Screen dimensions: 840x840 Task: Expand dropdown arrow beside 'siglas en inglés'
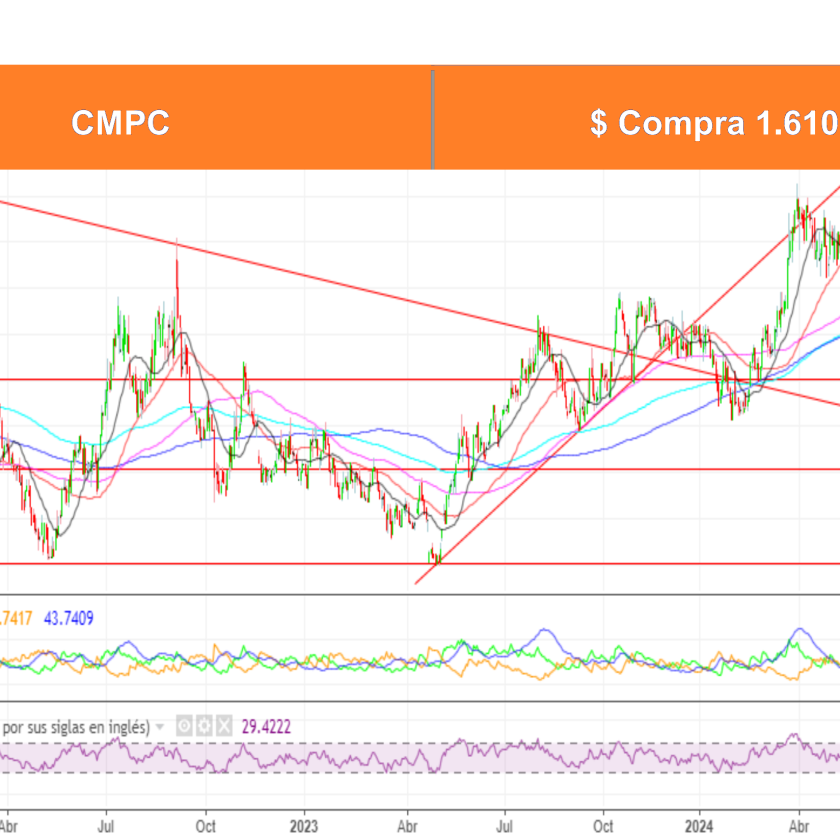click(x=160, y=727)
